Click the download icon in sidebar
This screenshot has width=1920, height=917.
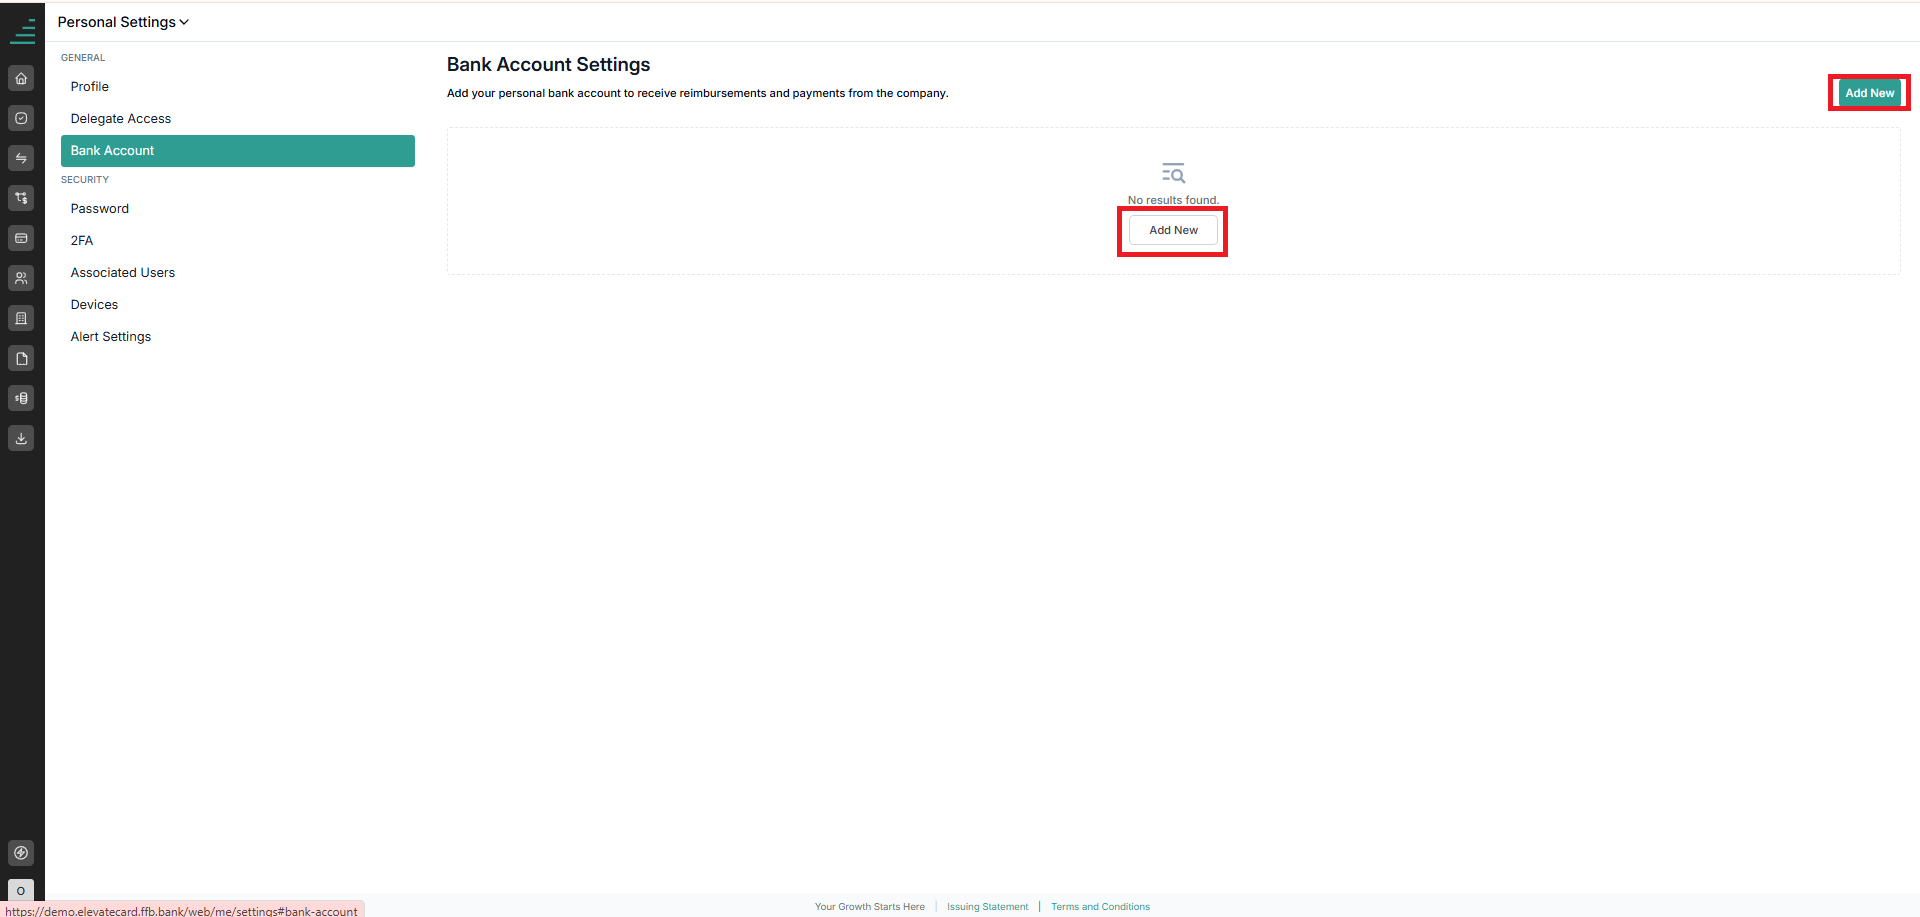[21, 438]
